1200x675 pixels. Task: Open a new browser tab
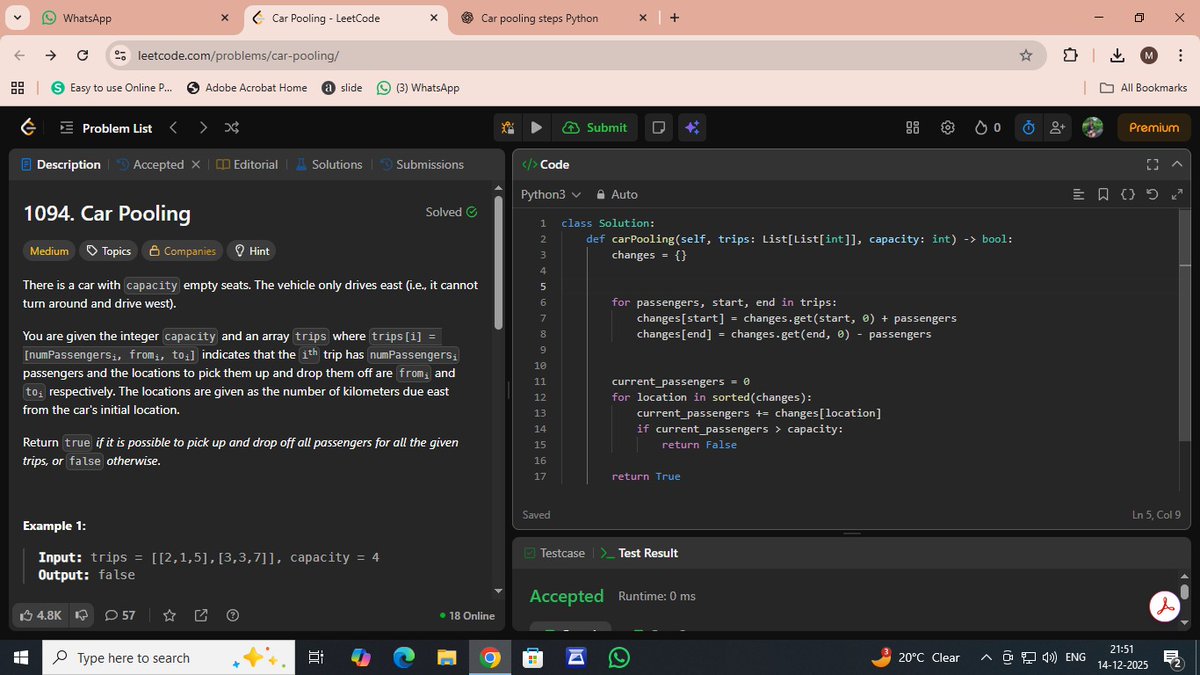(x=674, y=18)
